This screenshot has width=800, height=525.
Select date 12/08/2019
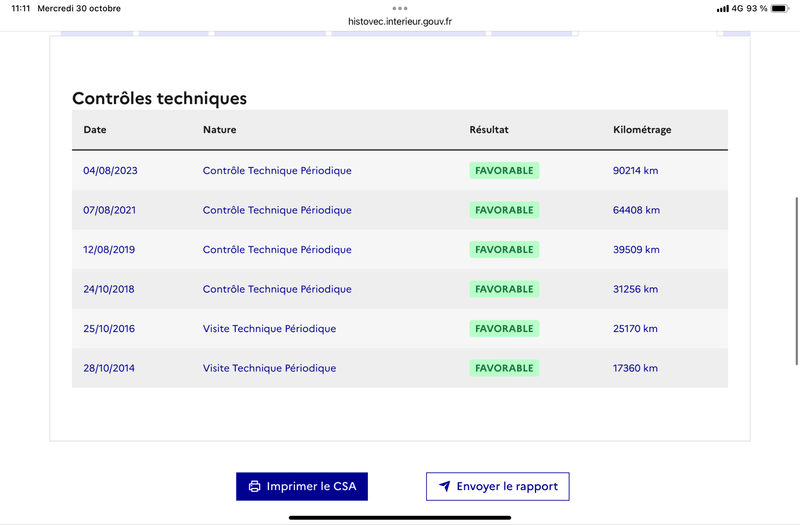[x=109, y=249]
